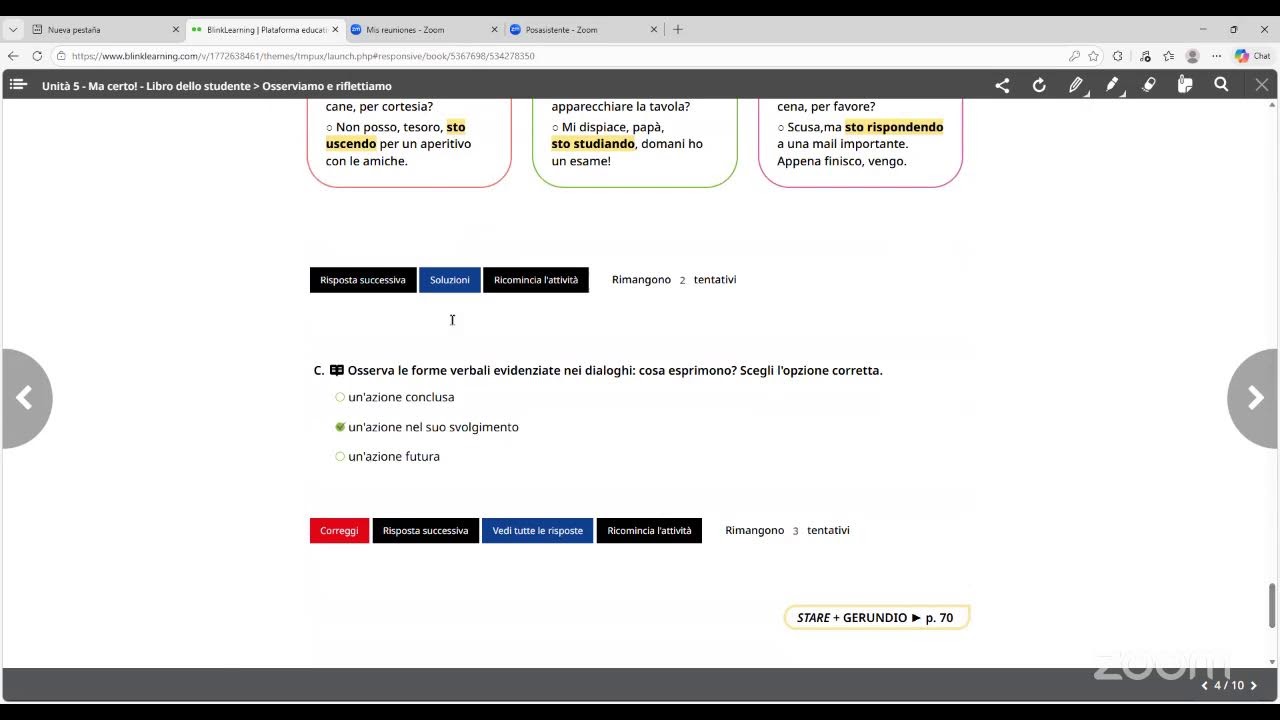This screenshot has width=1280, height=720.
Task: Click the page vertical scrollbar thumb
Action: point(1272,605)
